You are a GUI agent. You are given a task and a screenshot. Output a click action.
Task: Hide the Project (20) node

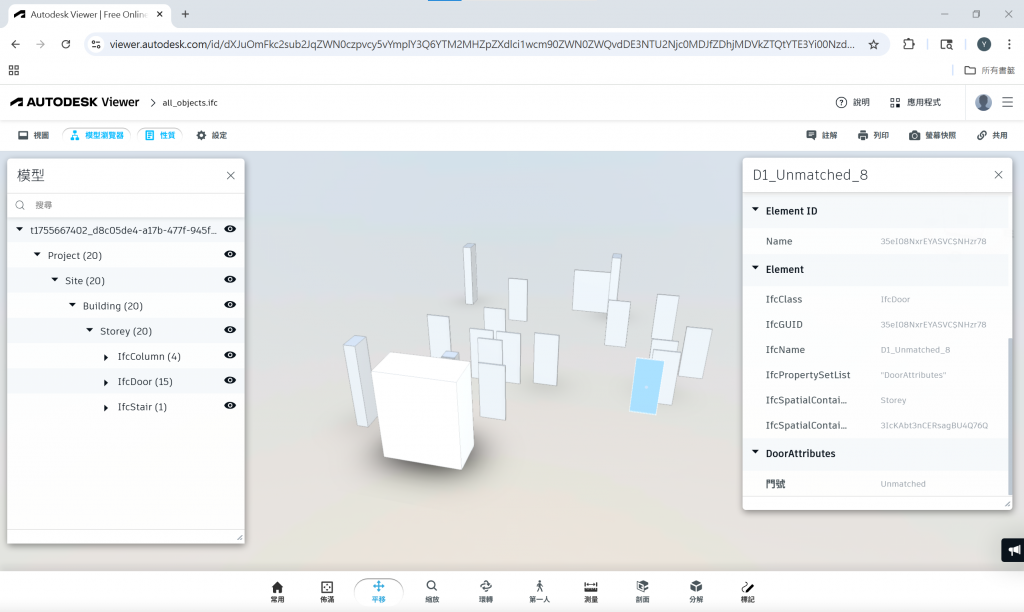pyautogui.click(x=230, y=255)
